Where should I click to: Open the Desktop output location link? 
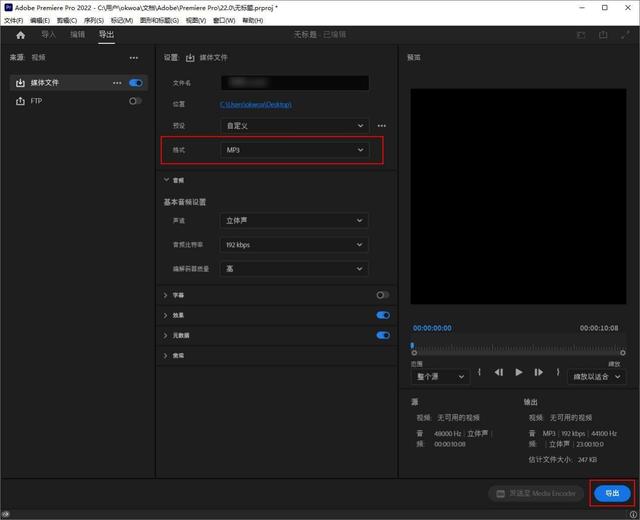pos(256,104)
